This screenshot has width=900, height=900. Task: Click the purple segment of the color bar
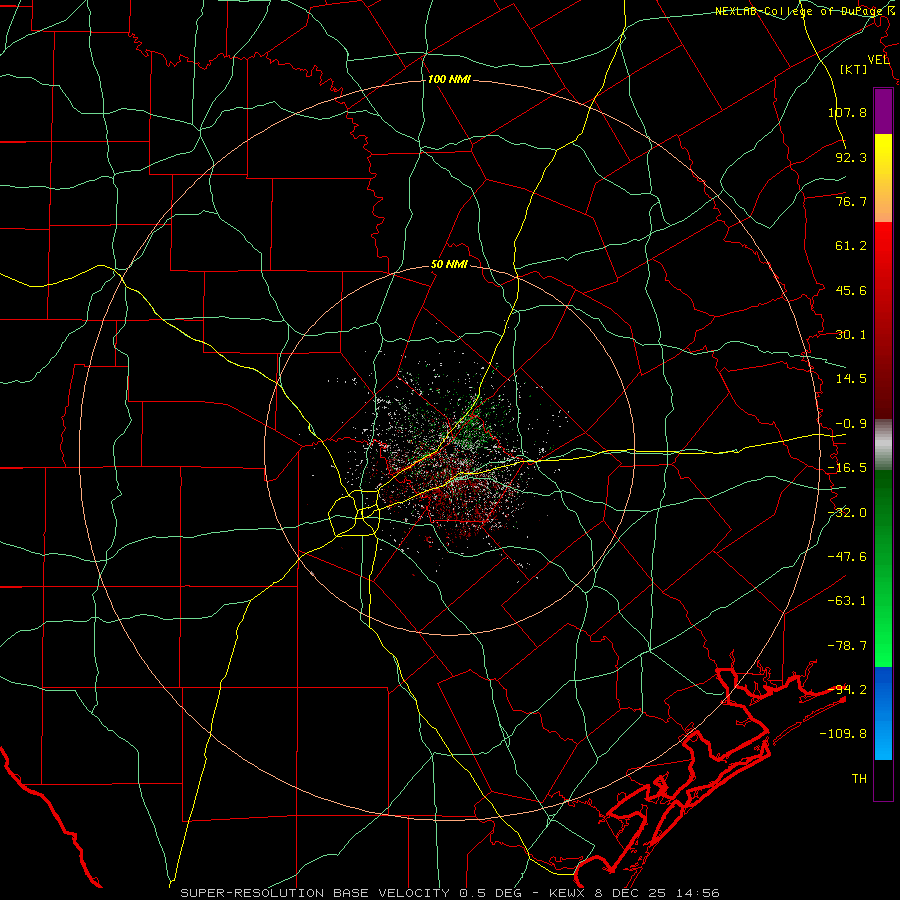coord(883,111)
